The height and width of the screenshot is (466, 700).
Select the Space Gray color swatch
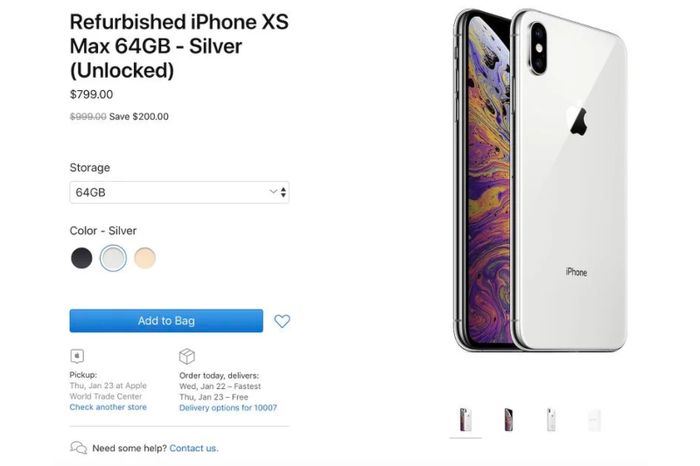pos(82,258)
